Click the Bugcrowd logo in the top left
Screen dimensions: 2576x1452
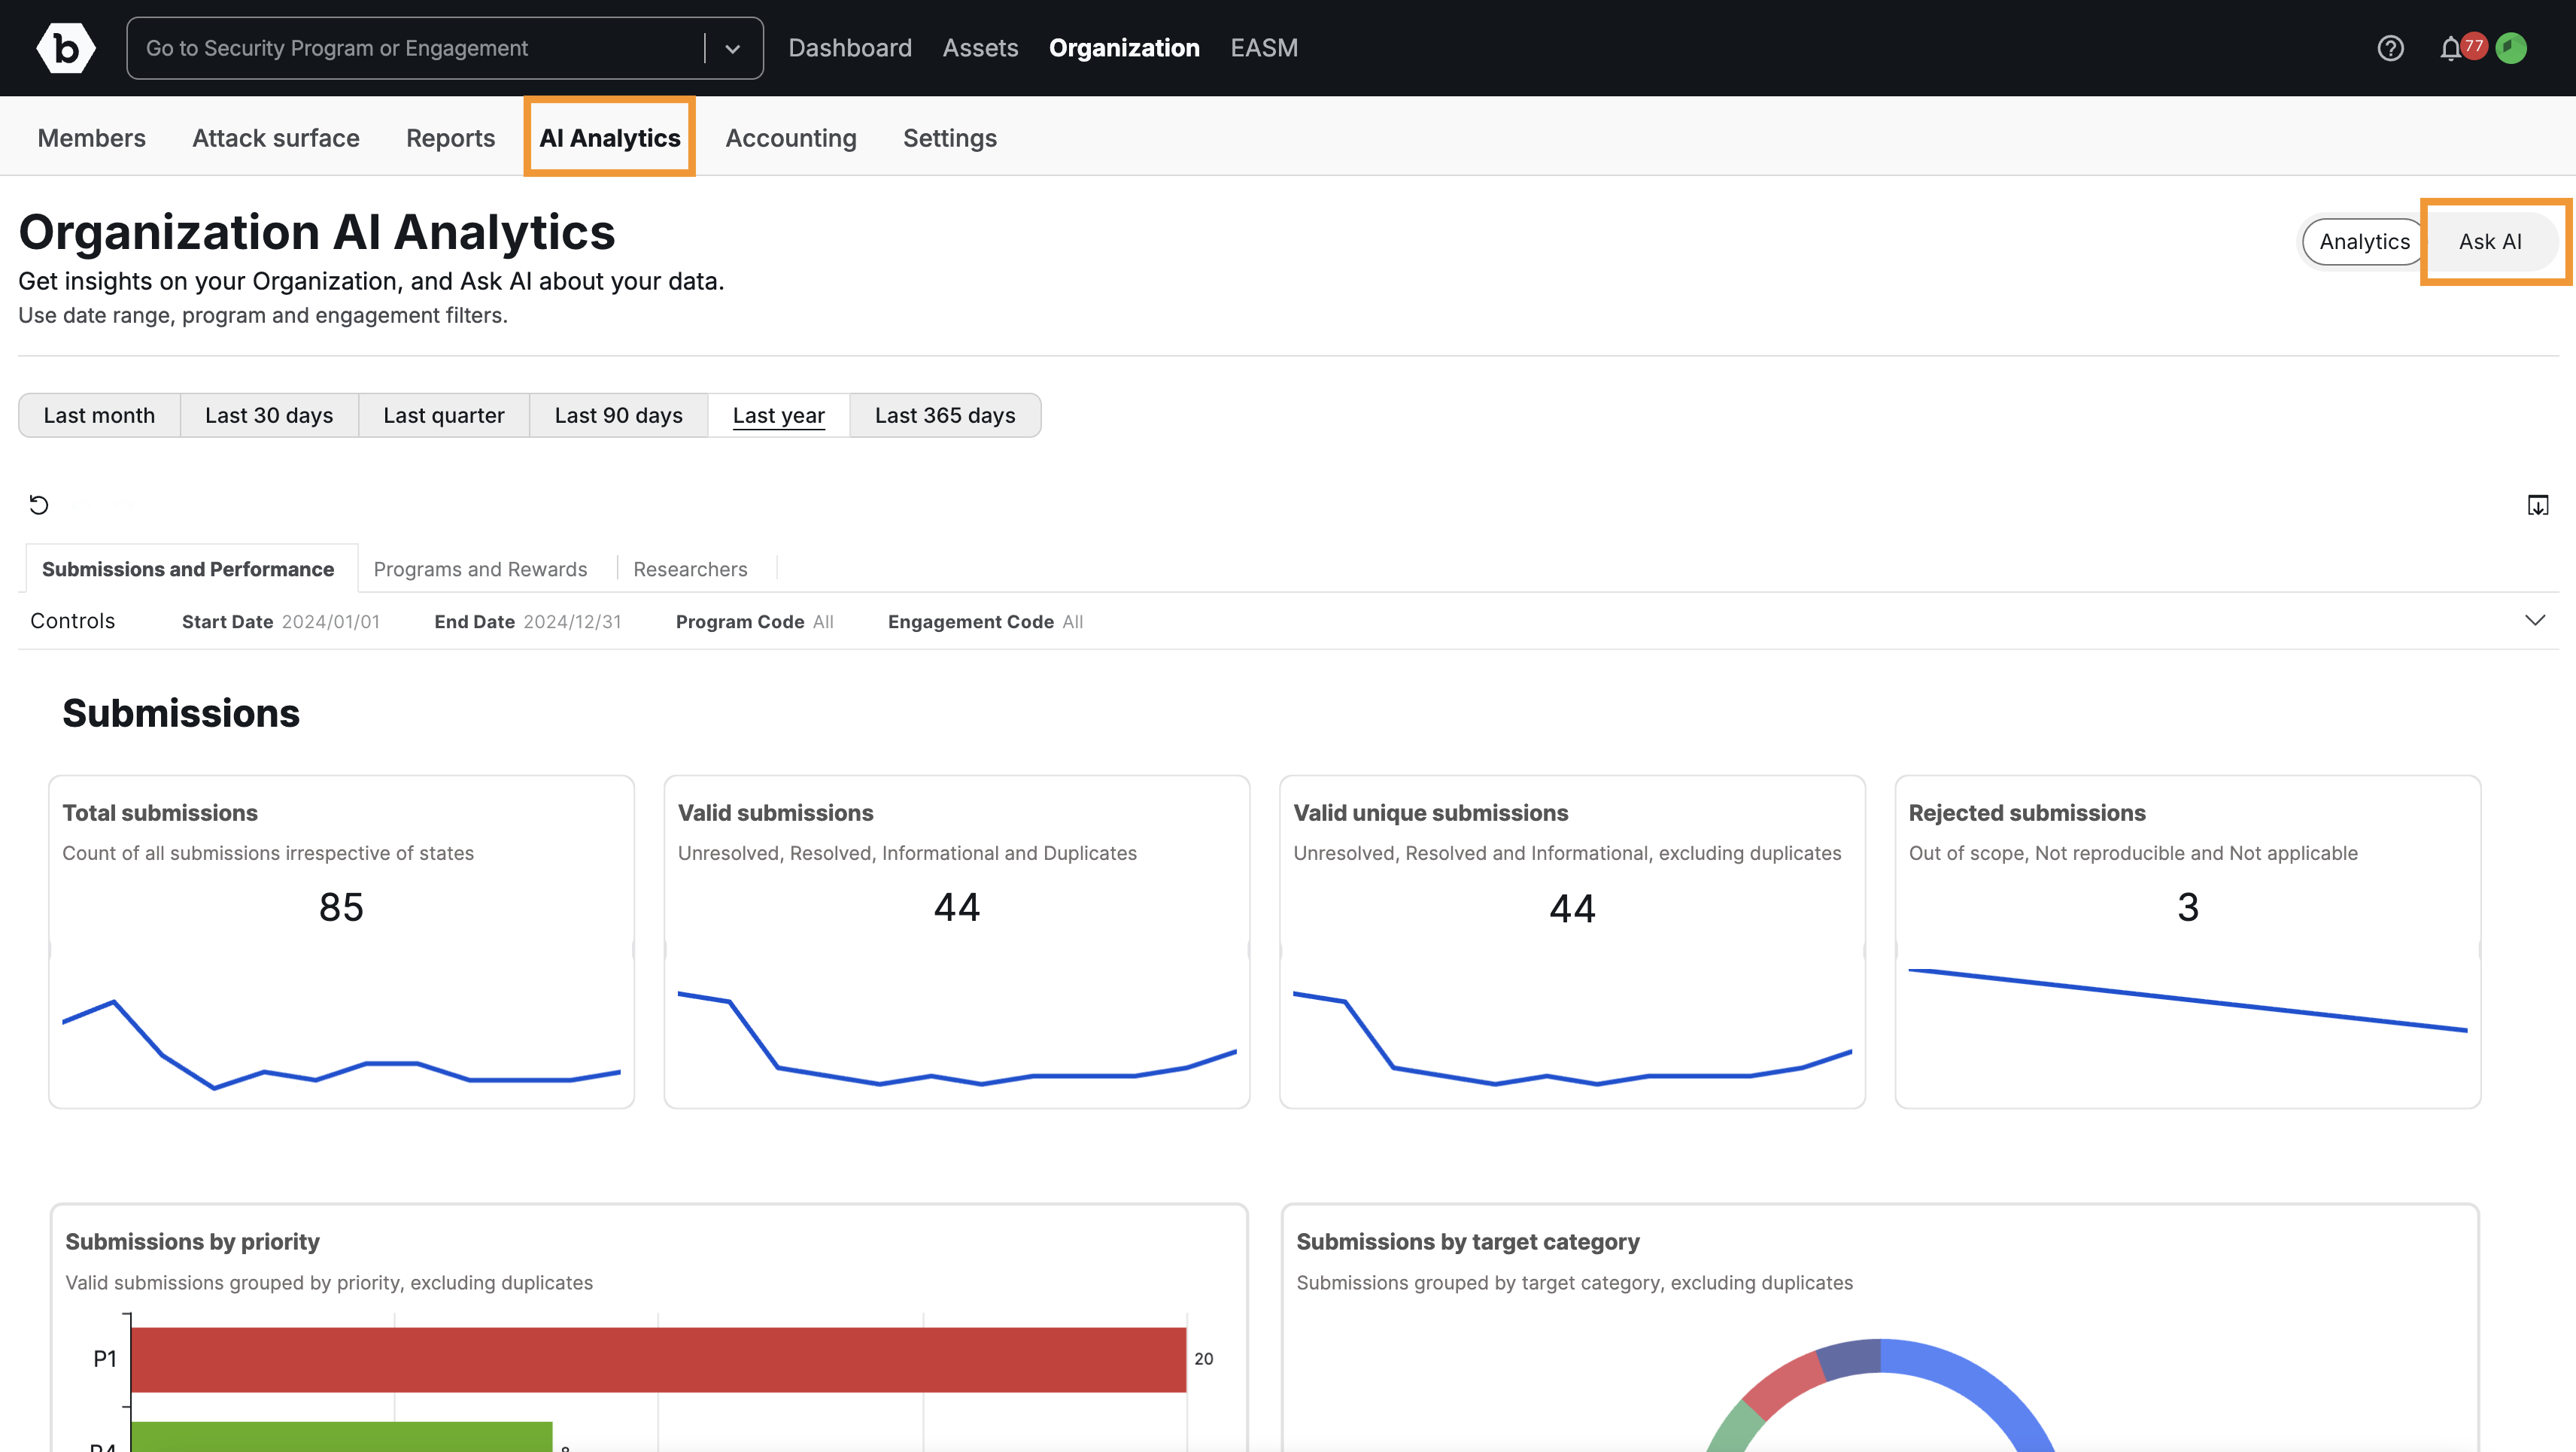click(x=65, y=47)
